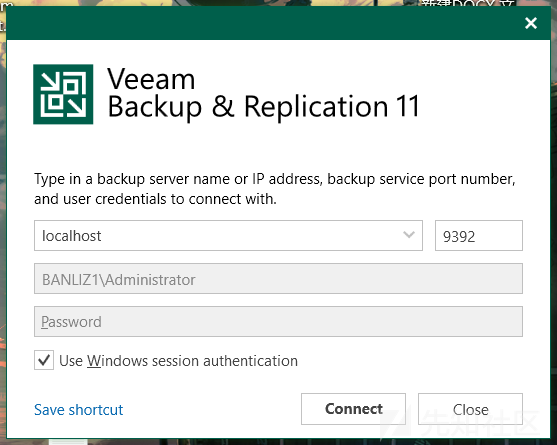Image resolution: width=557 pixels, height=445 pixels.
Task: Click the instruction text about backup server name
Action: pyautogui.click(x=275, y=189)
